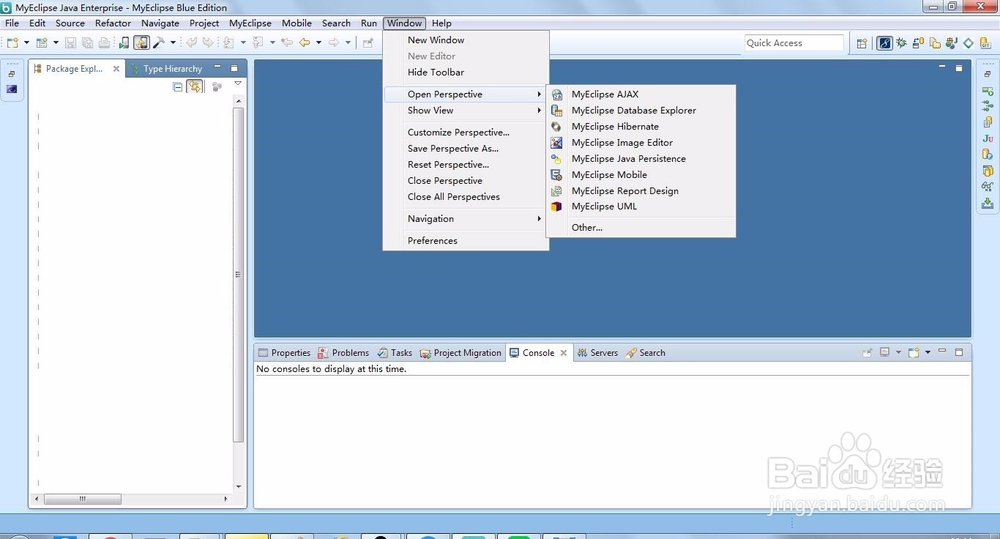1000x539 pixels.
Task: Open the Package Explorer View Menu triangle
Action: [238, 84]
